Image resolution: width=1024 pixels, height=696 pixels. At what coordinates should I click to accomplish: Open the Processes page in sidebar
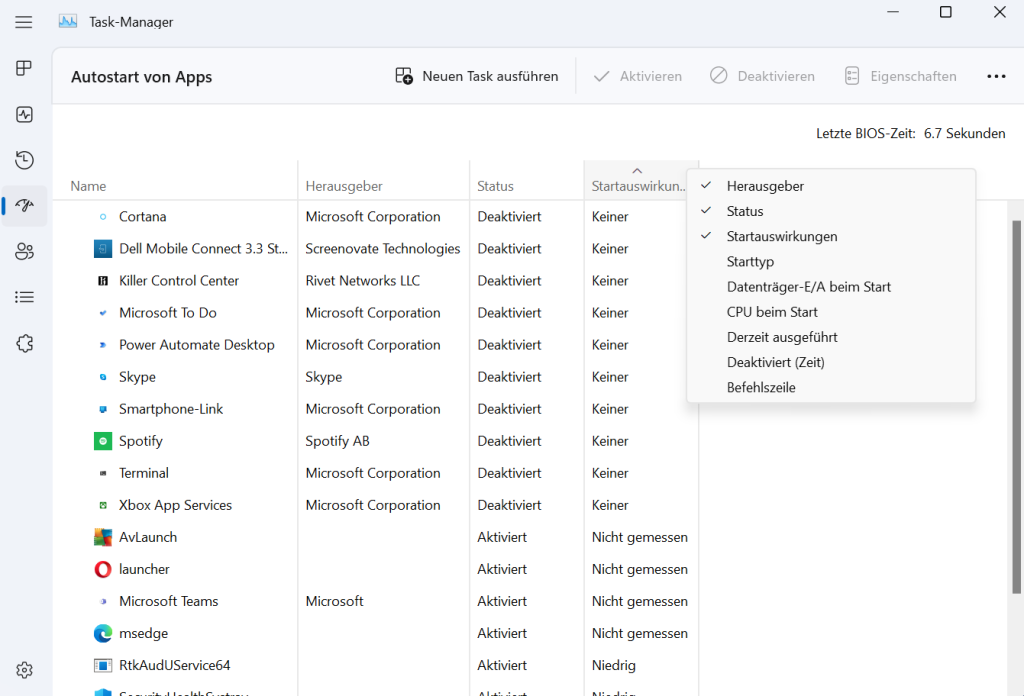pyautogui.click(x=24, y=68)
